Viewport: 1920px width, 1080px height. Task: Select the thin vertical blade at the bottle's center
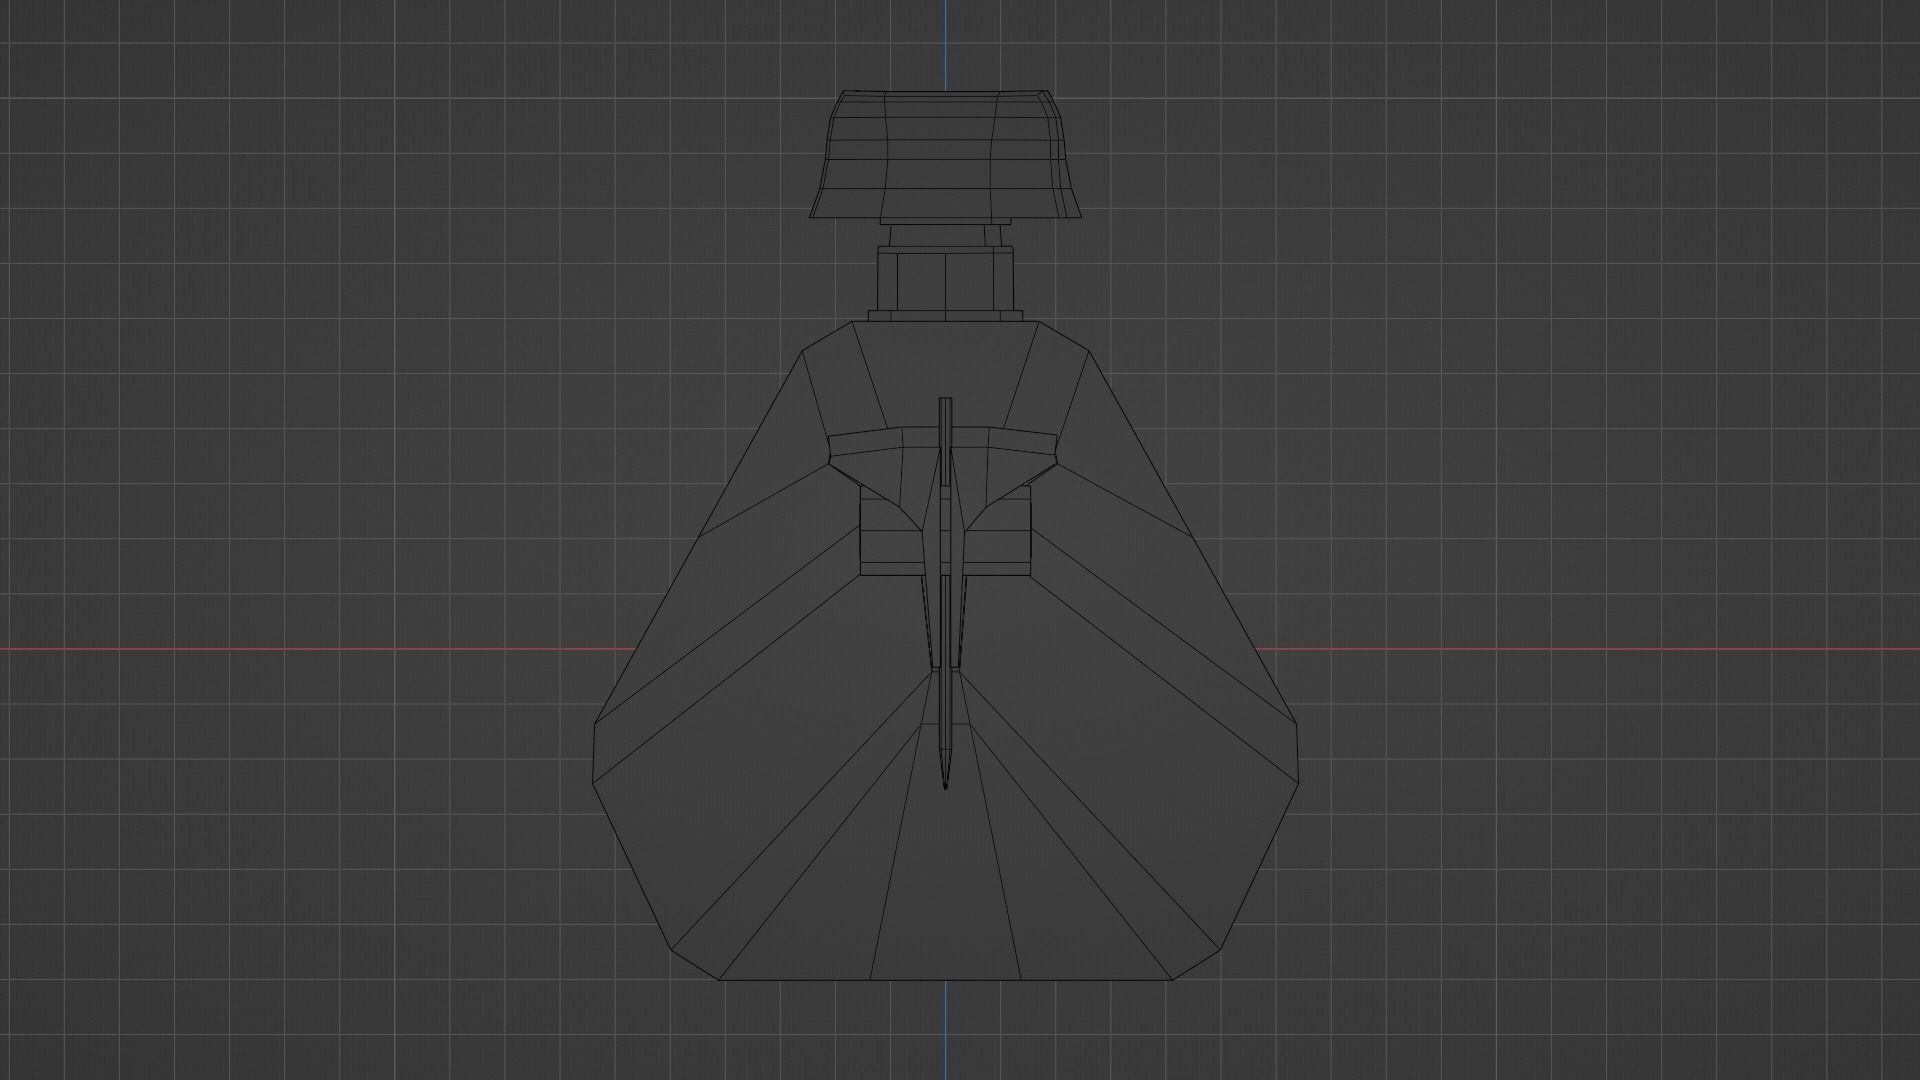[945, 594]
